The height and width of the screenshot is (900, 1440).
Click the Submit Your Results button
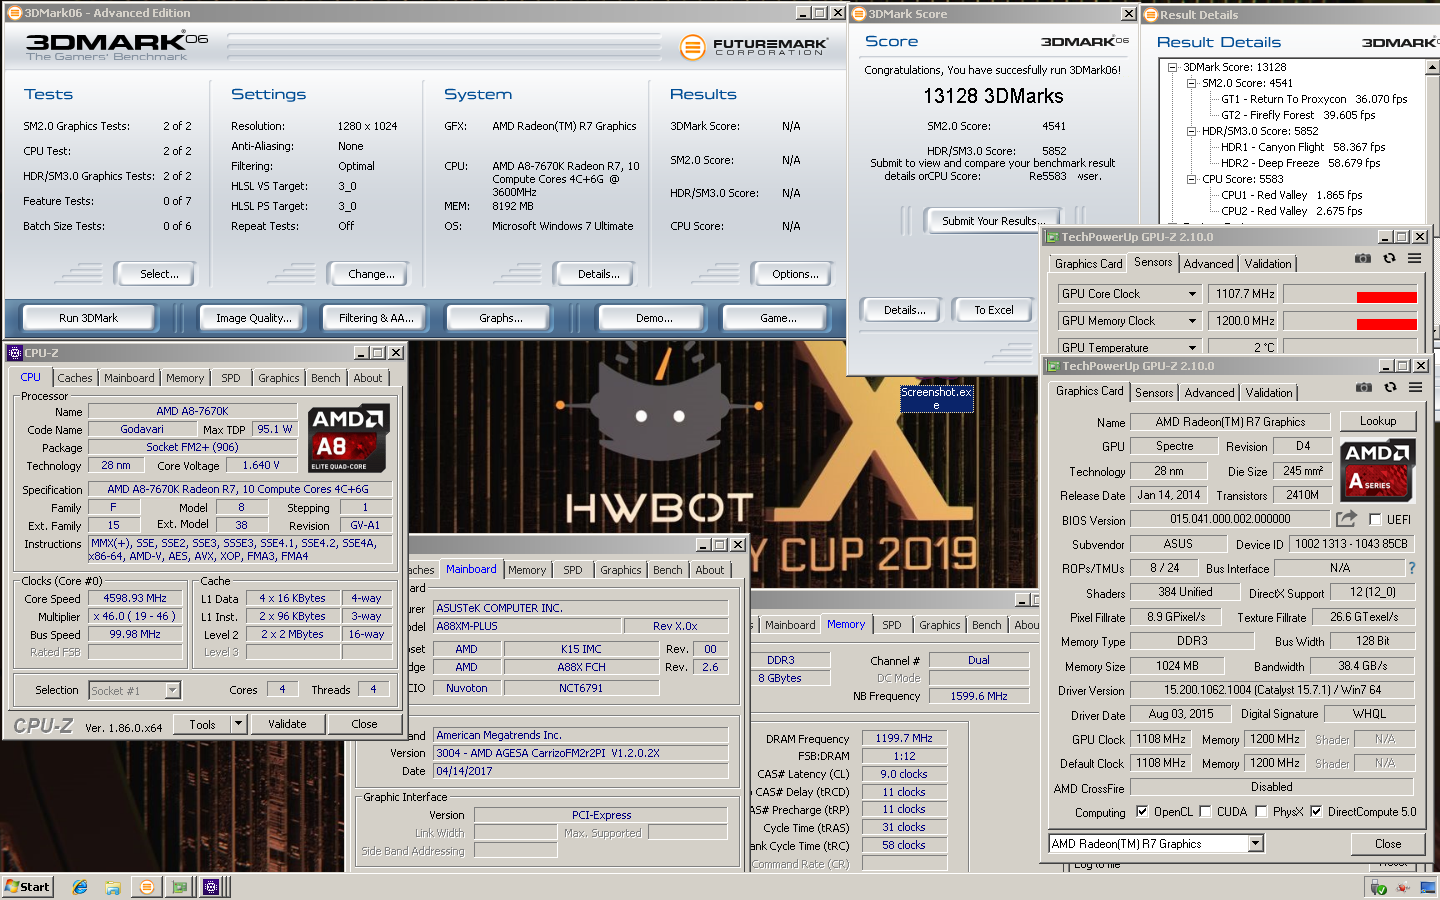pyautogui.click(x=993, y=221)
